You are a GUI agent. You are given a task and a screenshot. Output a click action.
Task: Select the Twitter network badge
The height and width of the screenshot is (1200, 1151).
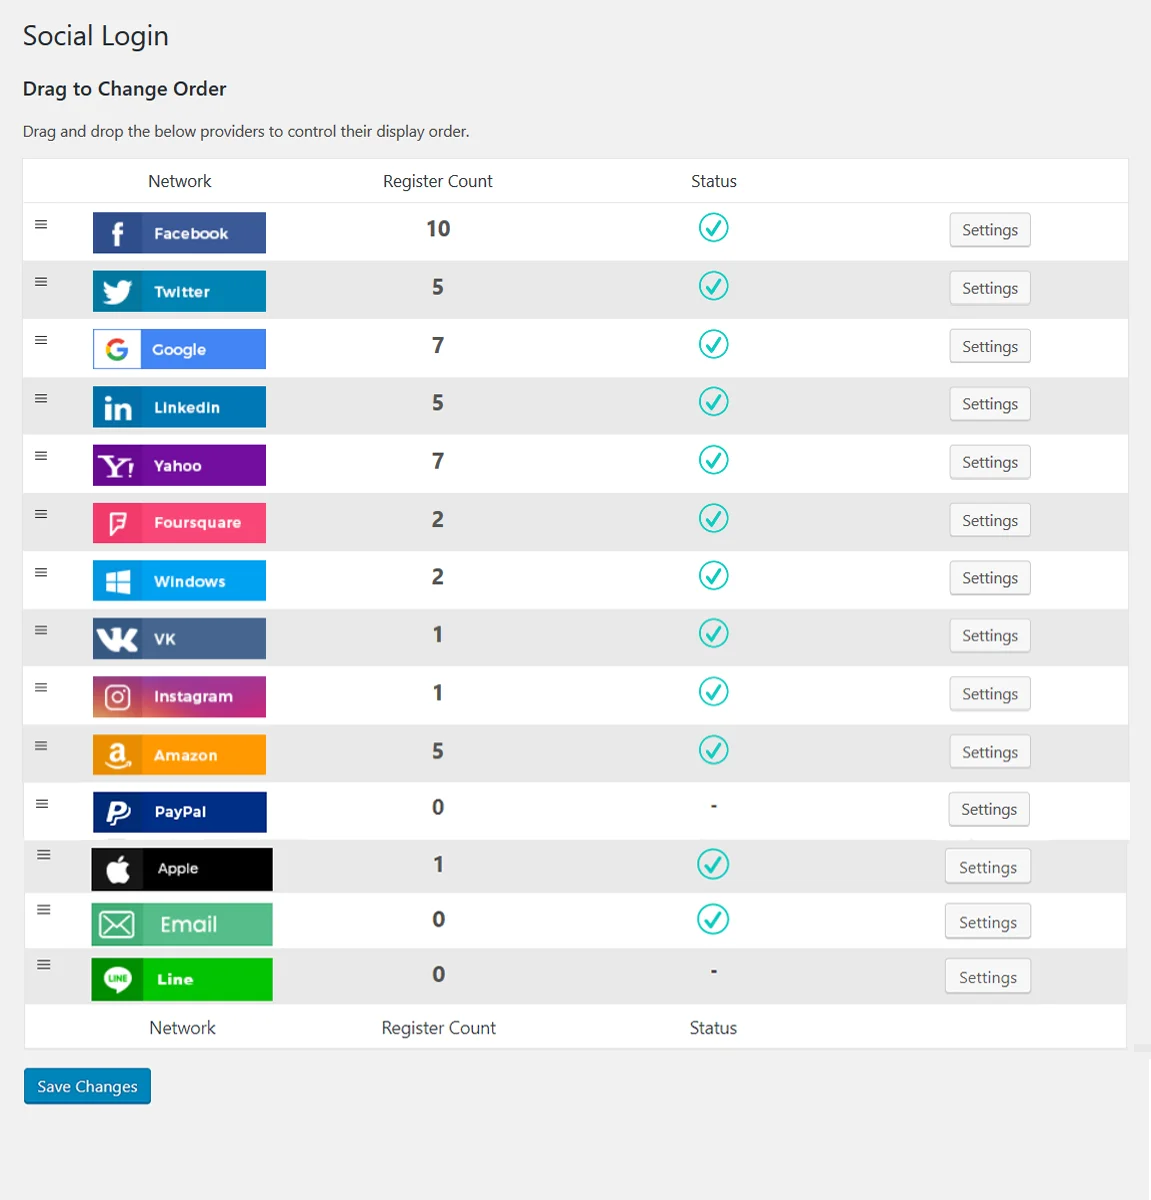point(179,291)
